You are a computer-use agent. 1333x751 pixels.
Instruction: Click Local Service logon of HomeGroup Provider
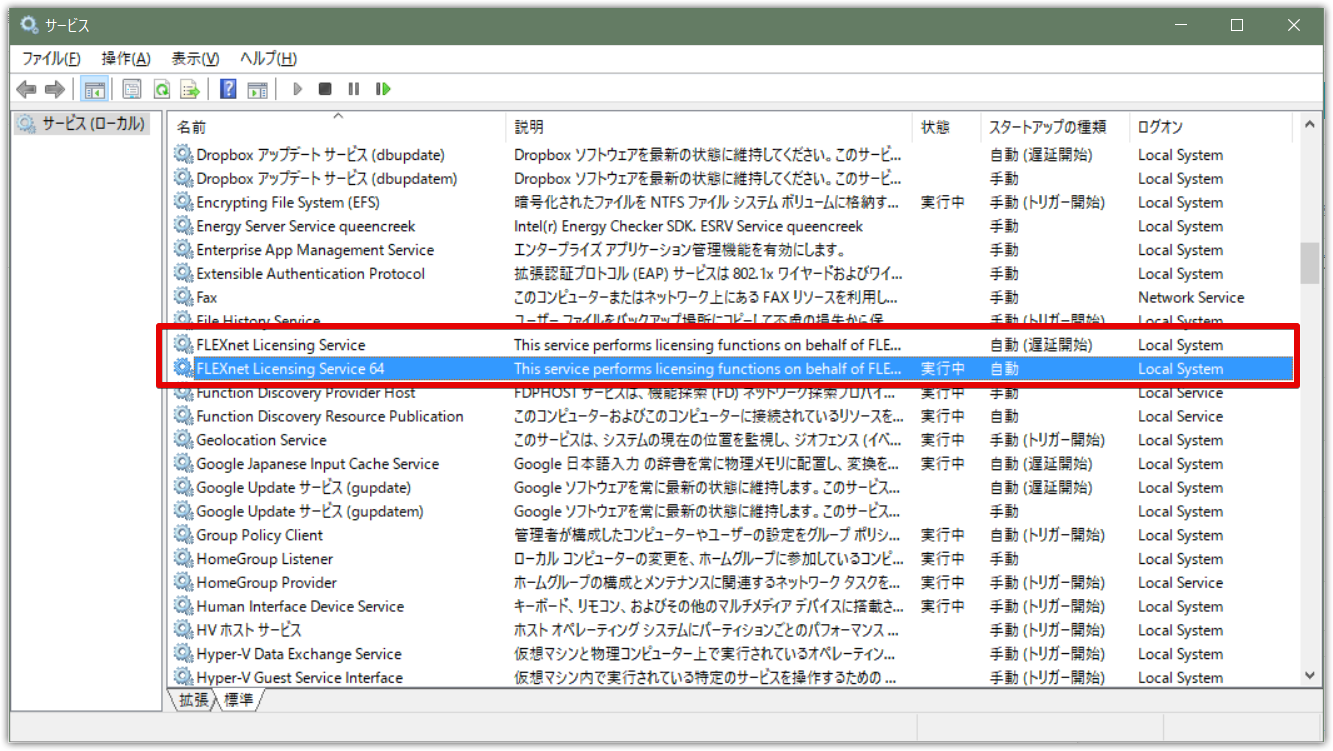pyautogui.click(x=1180, y=583)
